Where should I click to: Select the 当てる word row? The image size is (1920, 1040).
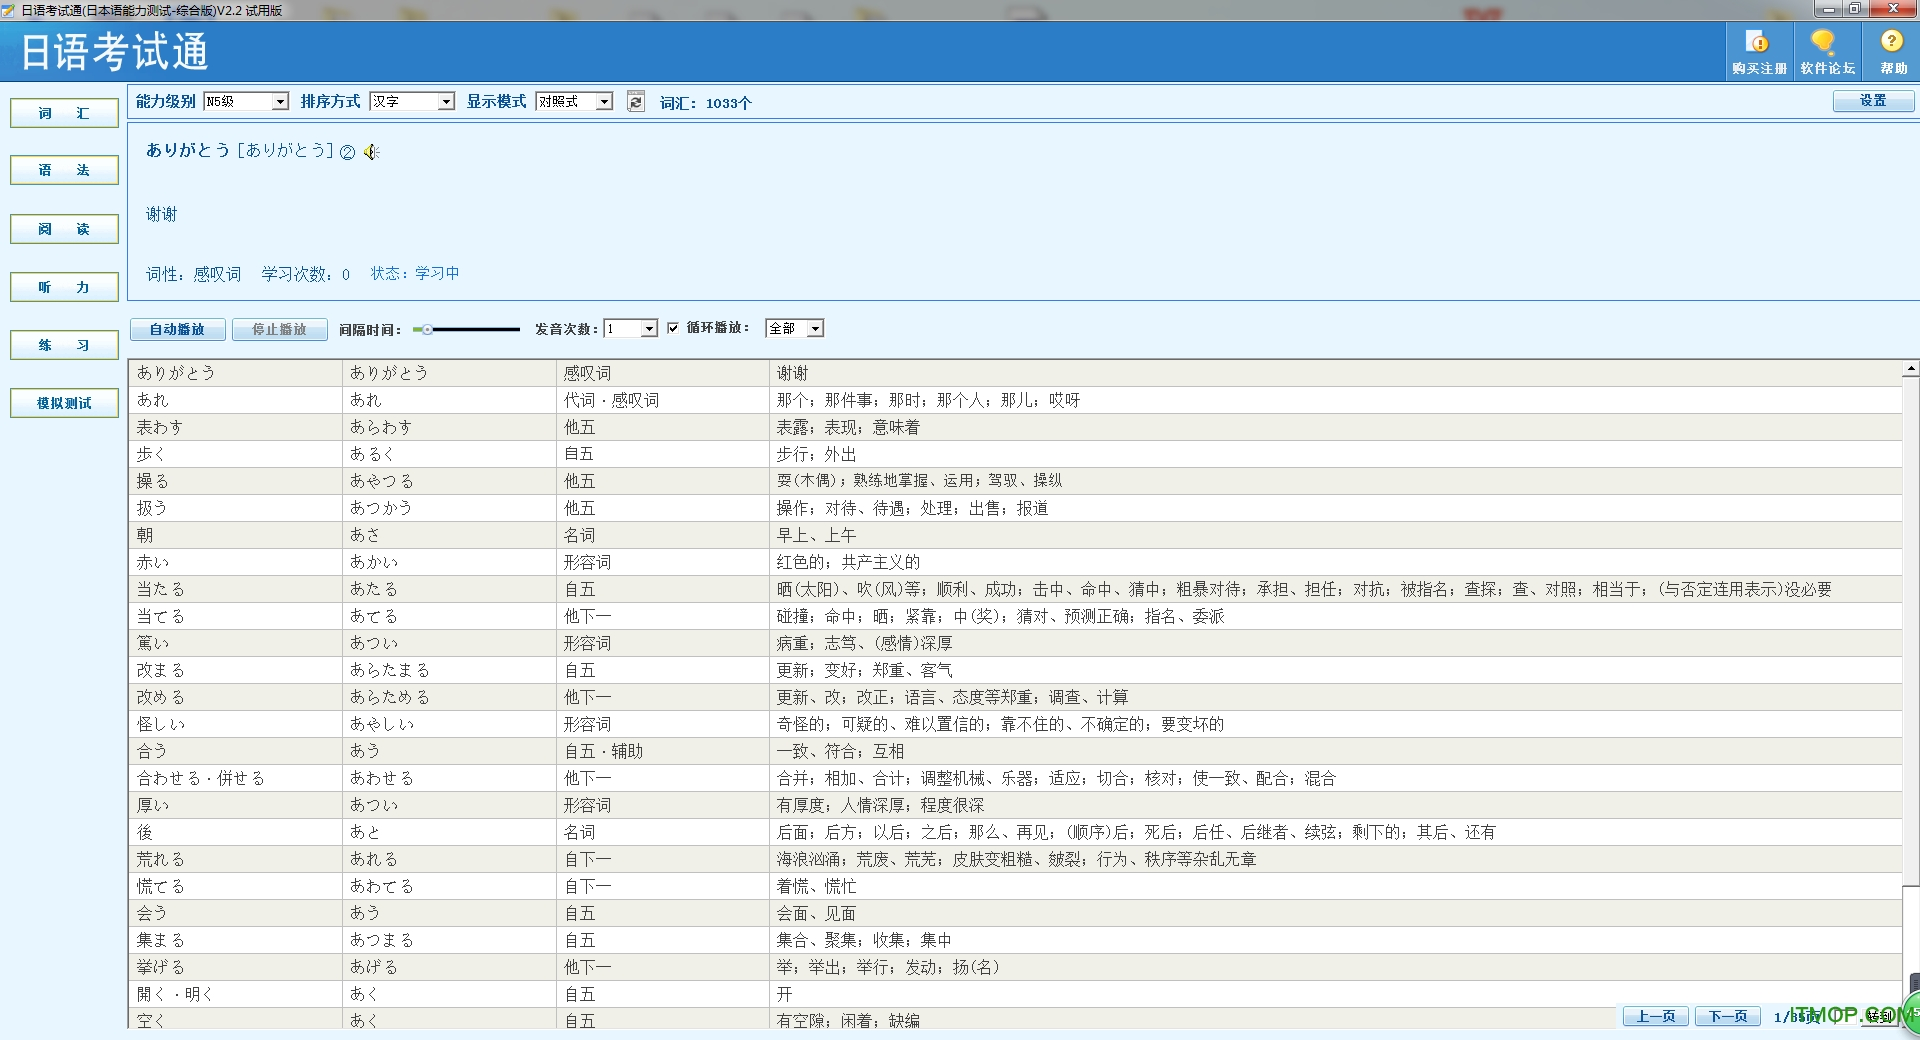(x=1015, y=616)
